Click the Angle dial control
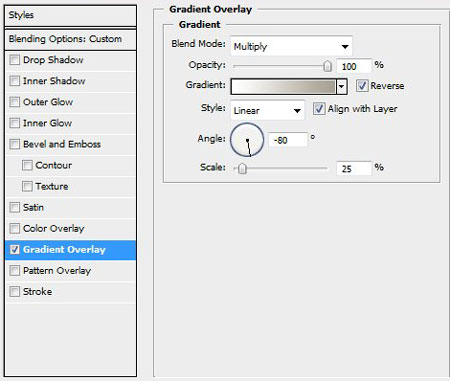Image resolution: width=450 pixels, height=381 pixels. [247, 140]
